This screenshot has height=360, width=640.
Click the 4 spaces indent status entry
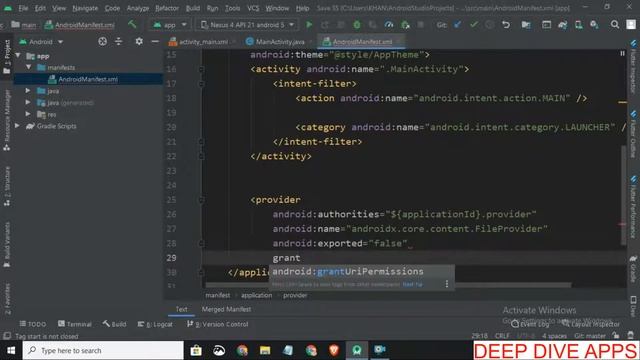pyautogui.click(x=554, y=336)
